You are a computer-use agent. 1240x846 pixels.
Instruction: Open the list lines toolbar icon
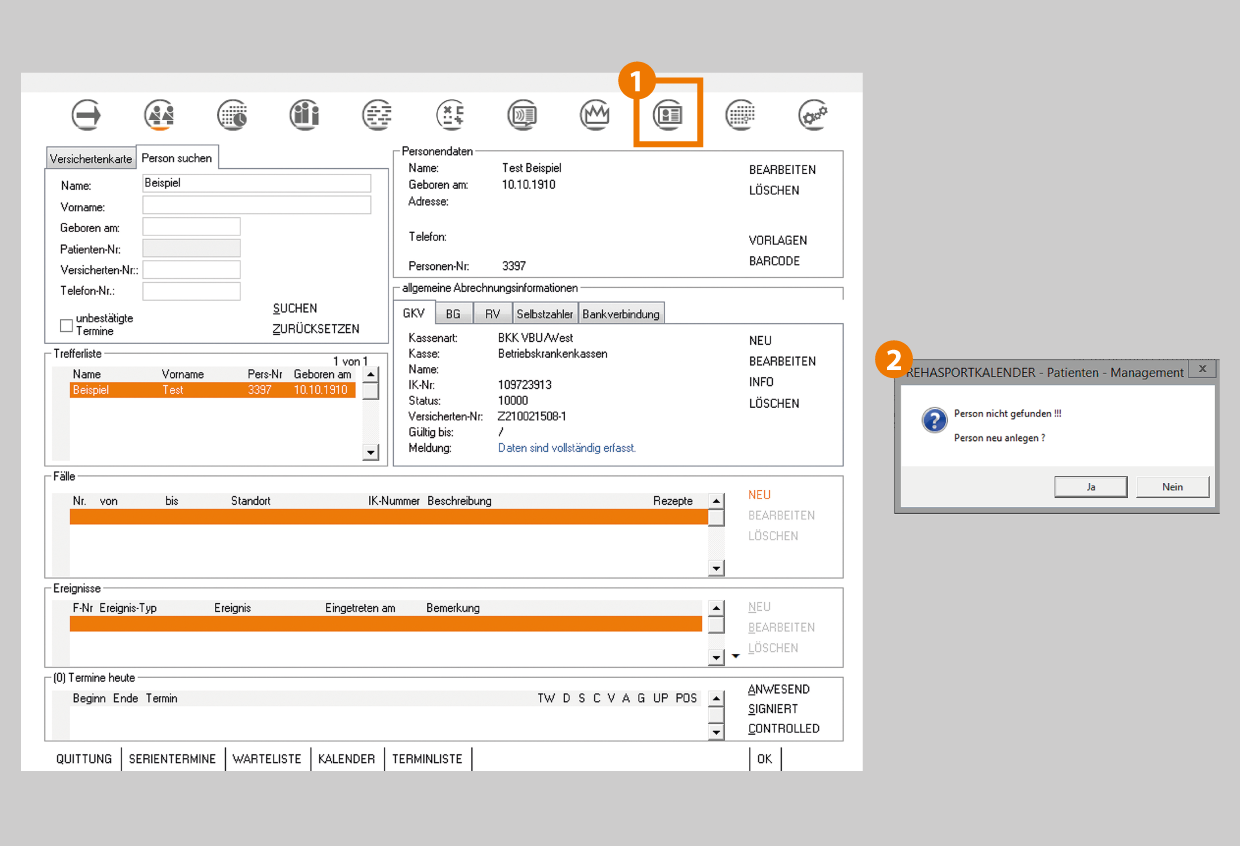tap(377, 115)
